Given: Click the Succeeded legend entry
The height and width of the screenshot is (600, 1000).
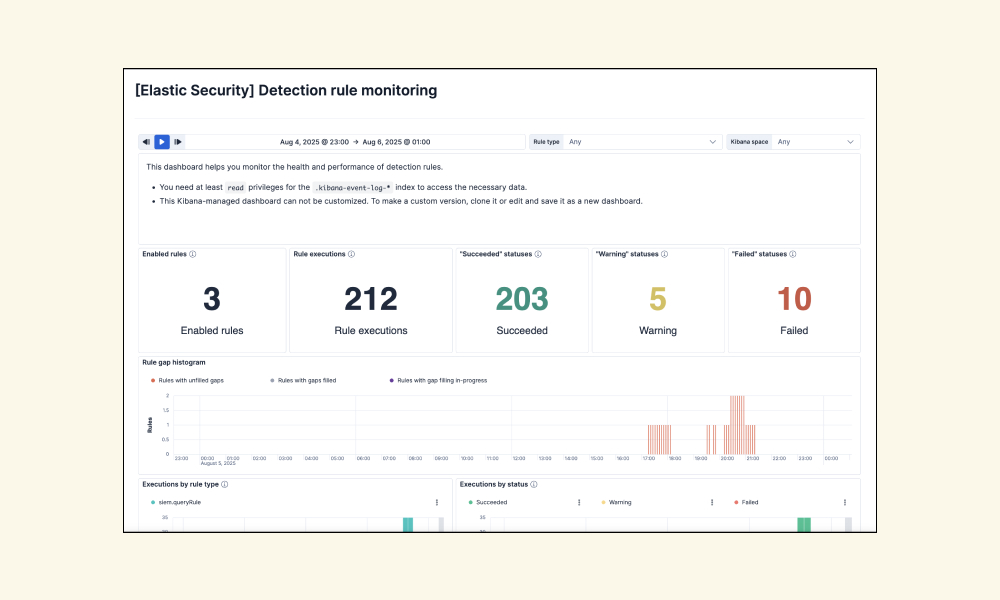Looking at the screenshot, I should [488, 502].
